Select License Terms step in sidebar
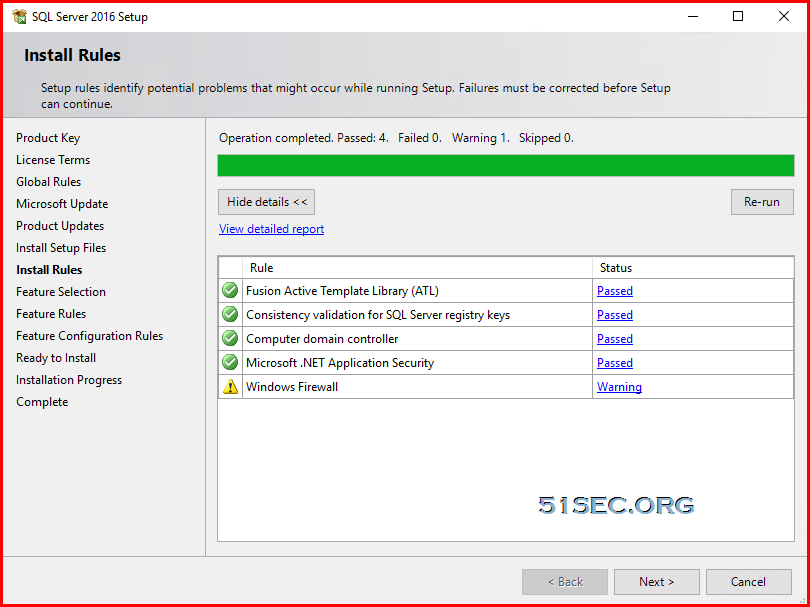 (x=53, y=160)
